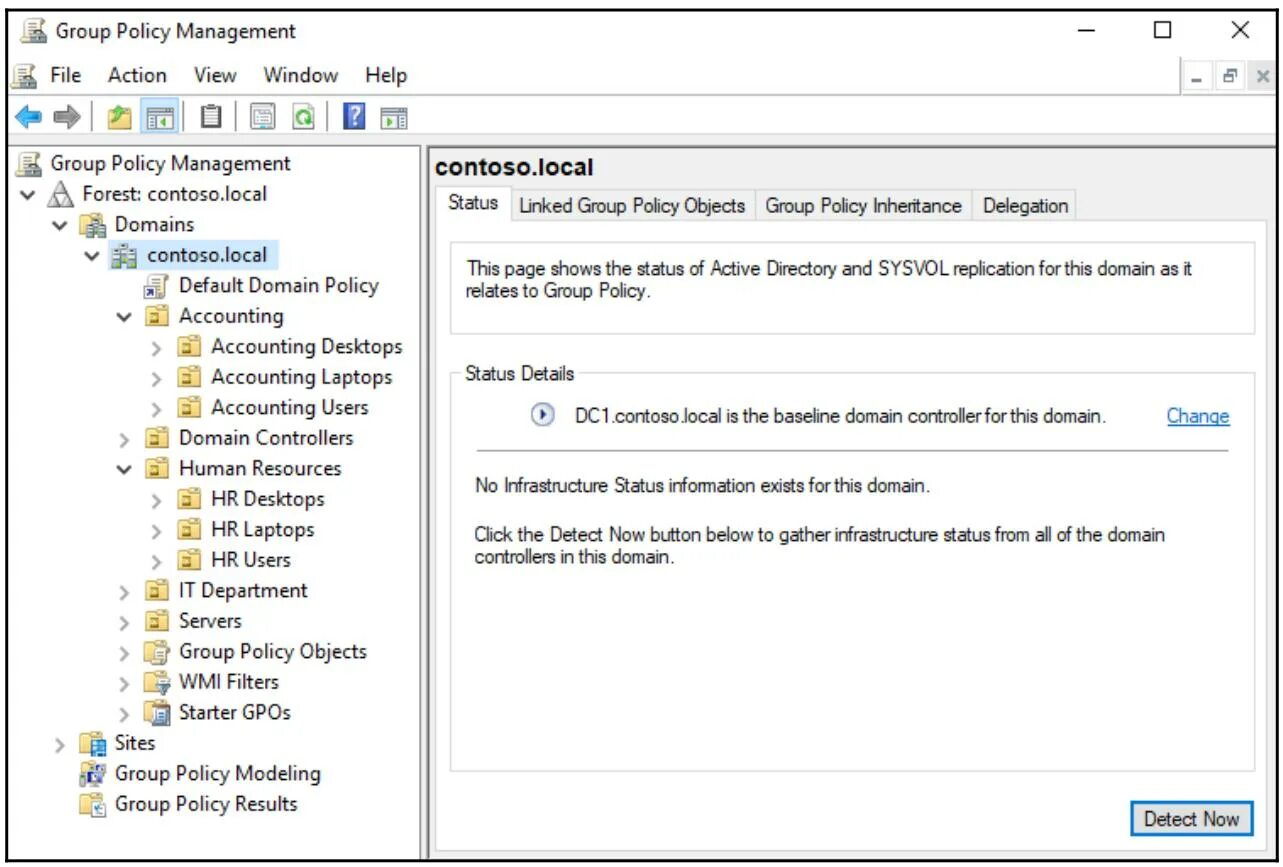Click the Accounting Desktops OU folder icon
Image resolution: width=1283 pixels, height=867 pixels.
click(x=189, y=347)
